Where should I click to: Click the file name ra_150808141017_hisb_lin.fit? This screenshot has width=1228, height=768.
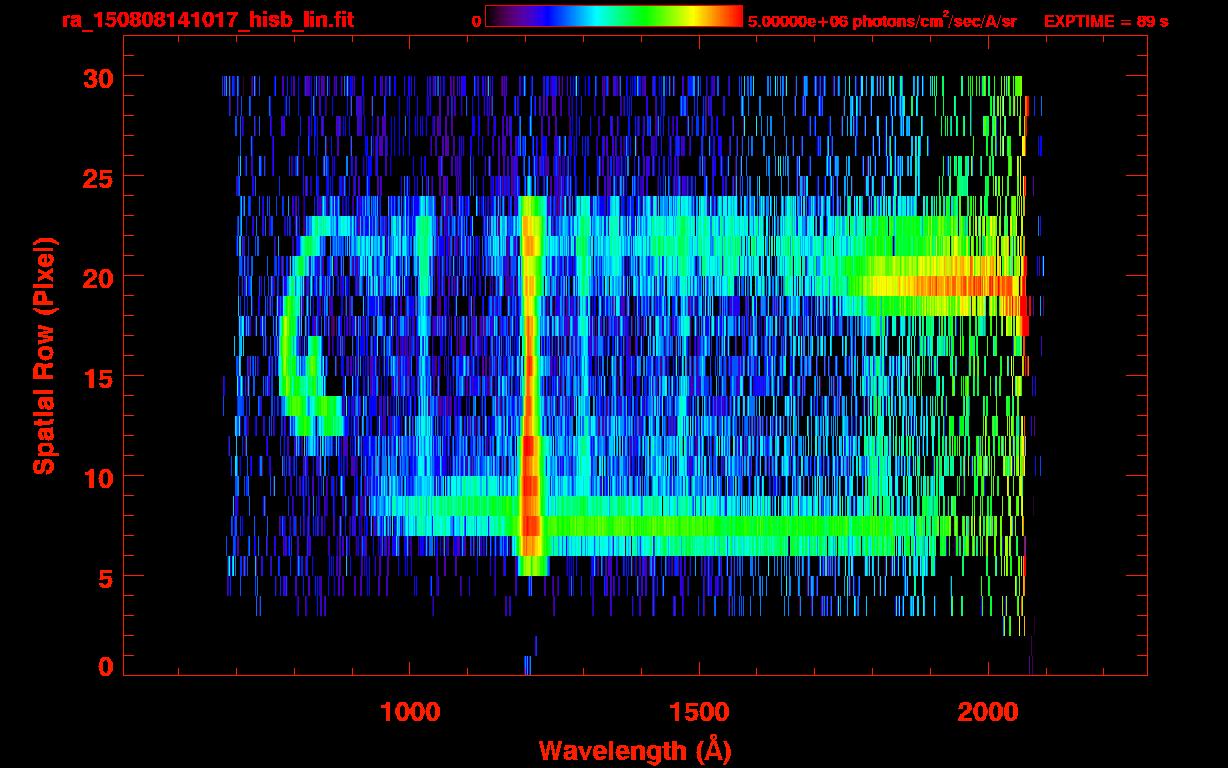pos(206,20)
